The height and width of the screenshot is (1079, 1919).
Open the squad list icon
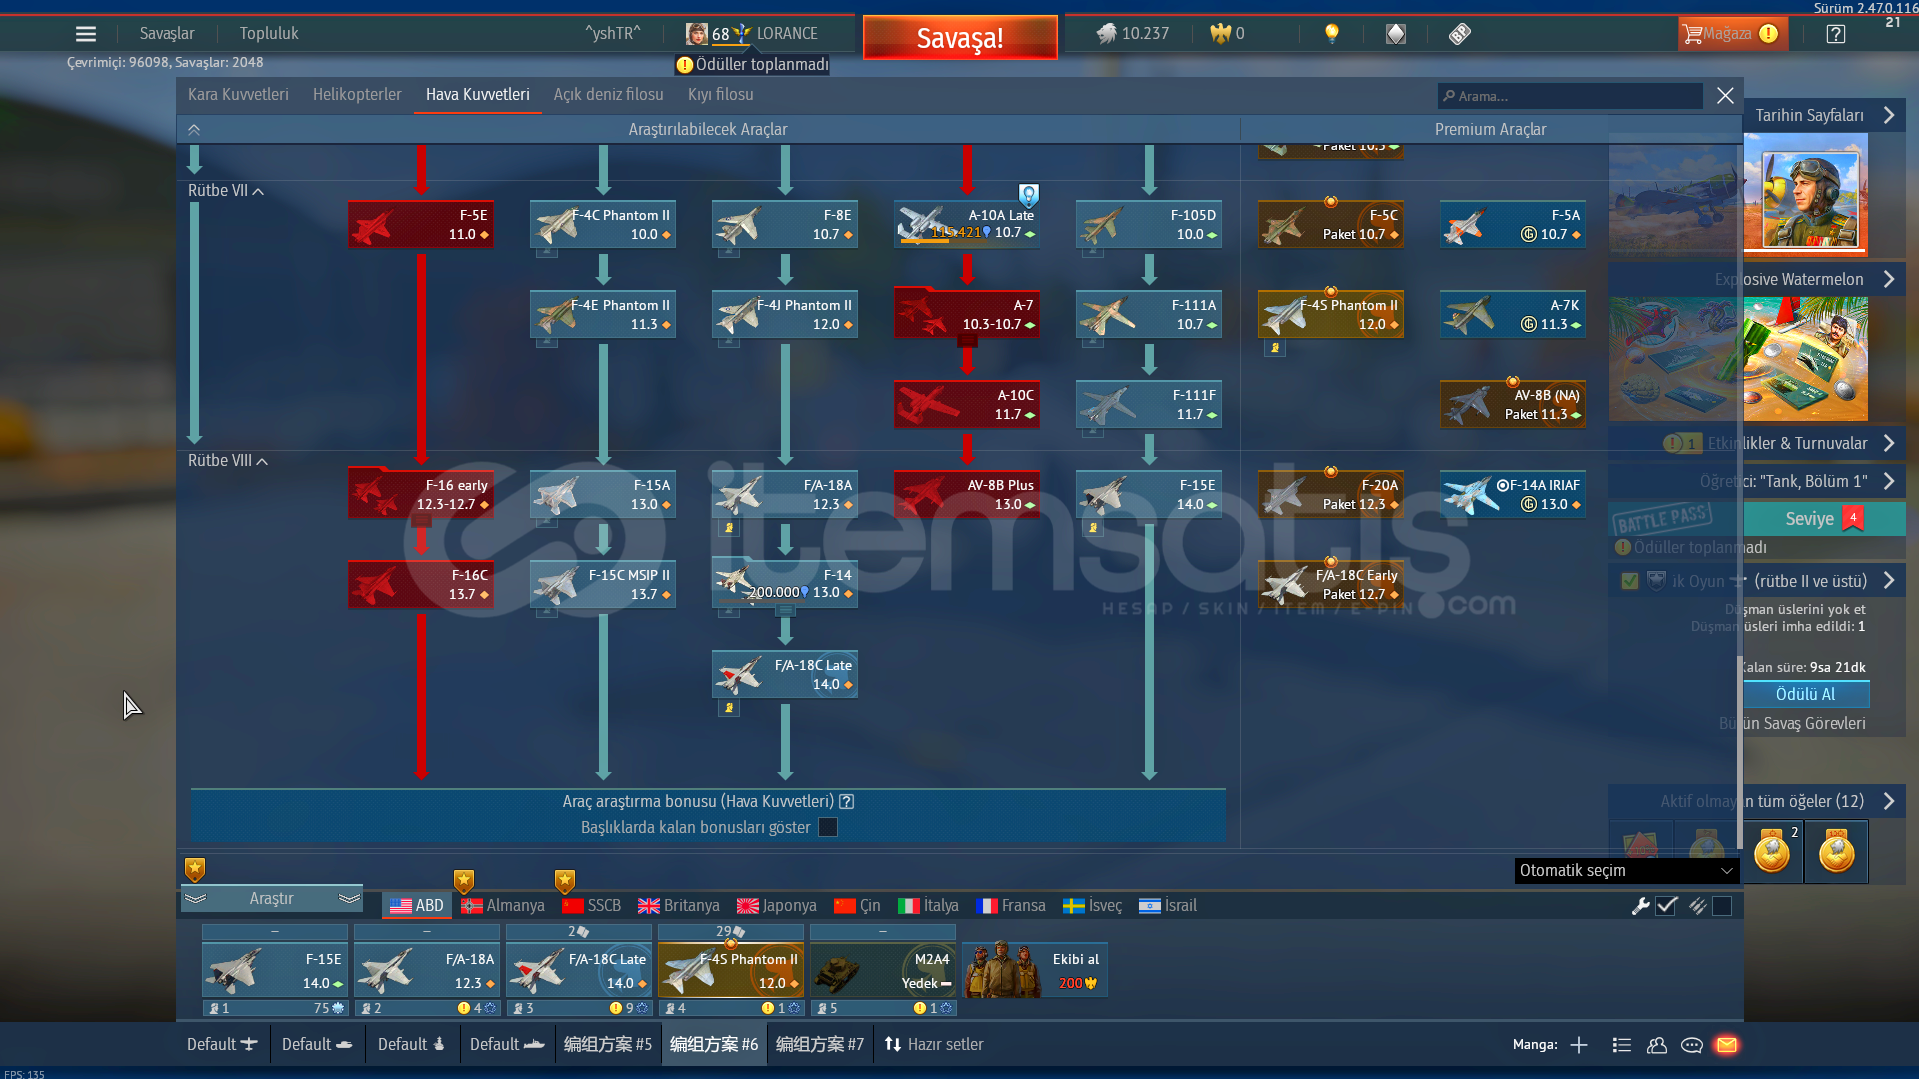1622,1045
